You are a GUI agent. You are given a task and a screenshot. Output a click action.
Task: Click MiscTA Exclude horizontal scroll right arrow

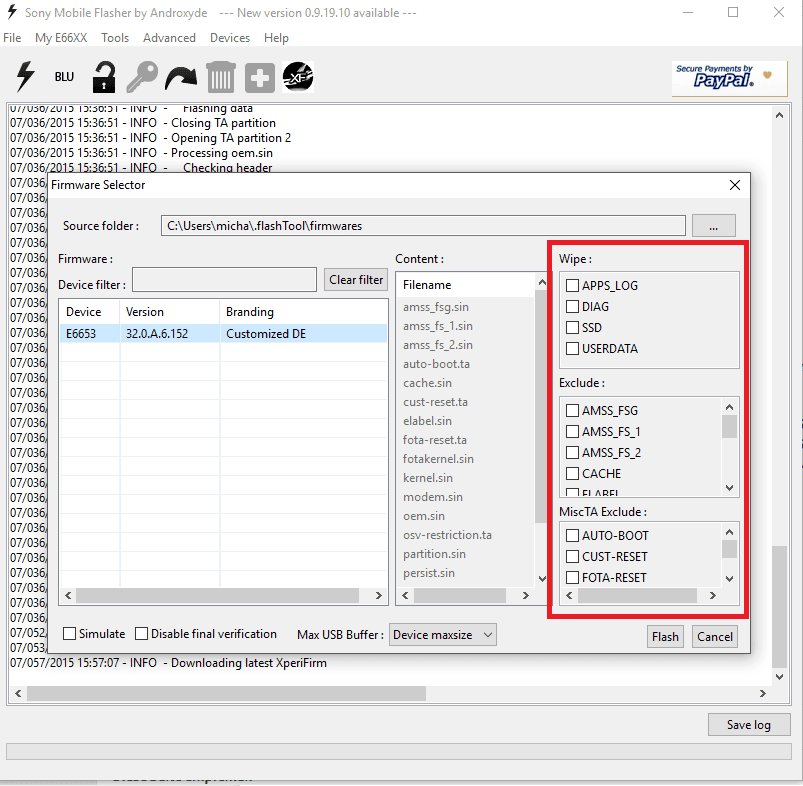(712, 595)
